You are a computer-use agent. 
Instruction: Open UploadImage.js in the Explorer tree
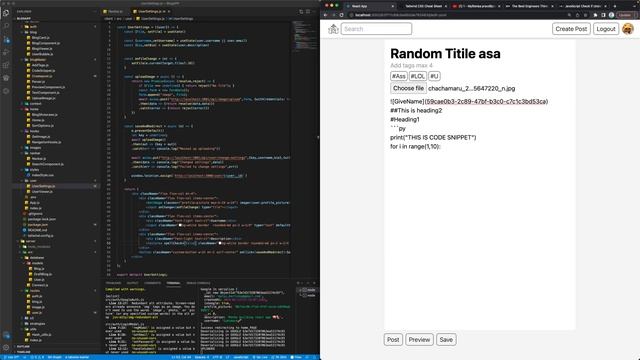coord(43,98)
